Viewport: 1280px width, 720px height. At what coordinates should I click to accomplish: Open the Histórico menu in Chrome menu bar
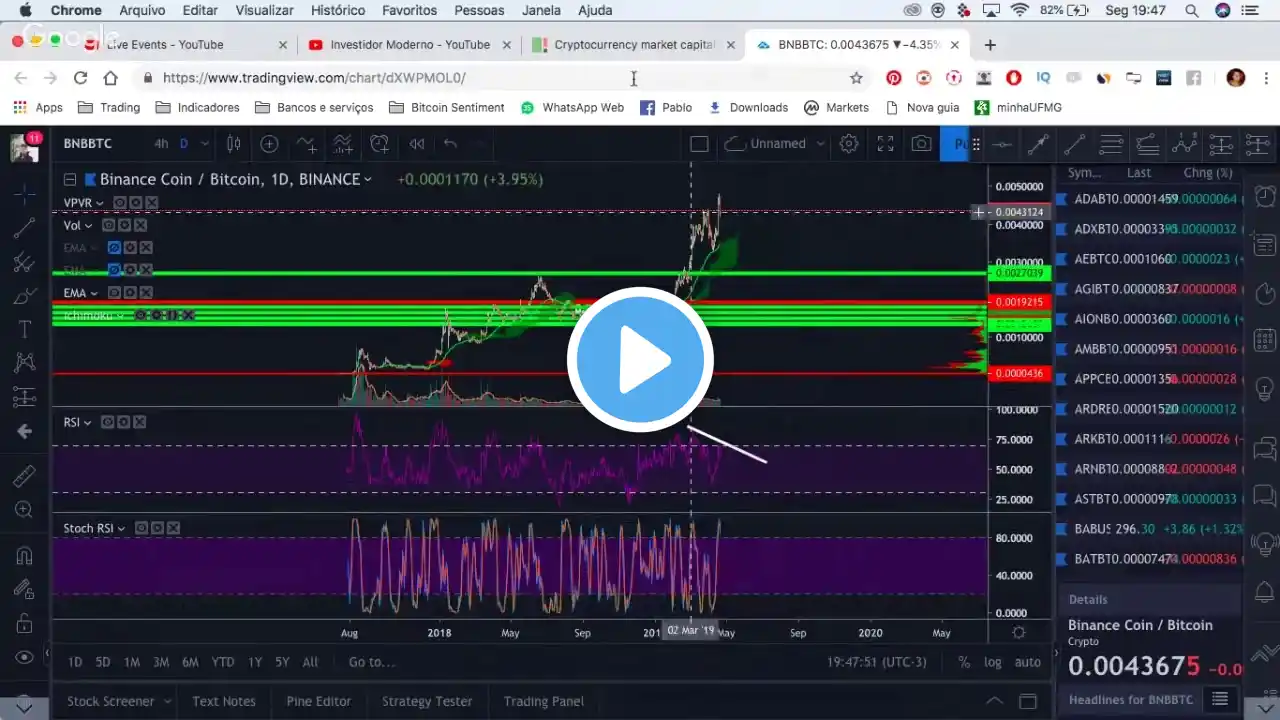338,10
